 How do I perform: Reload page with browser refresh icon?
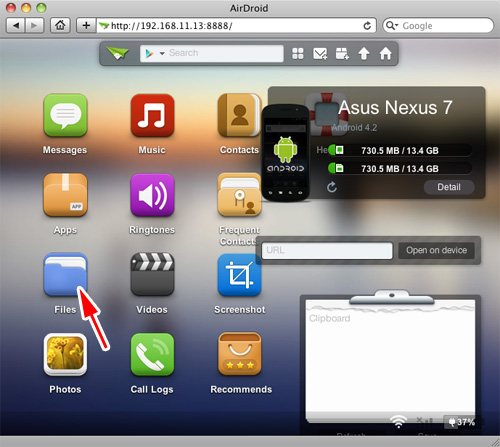(x=367, y=26)
